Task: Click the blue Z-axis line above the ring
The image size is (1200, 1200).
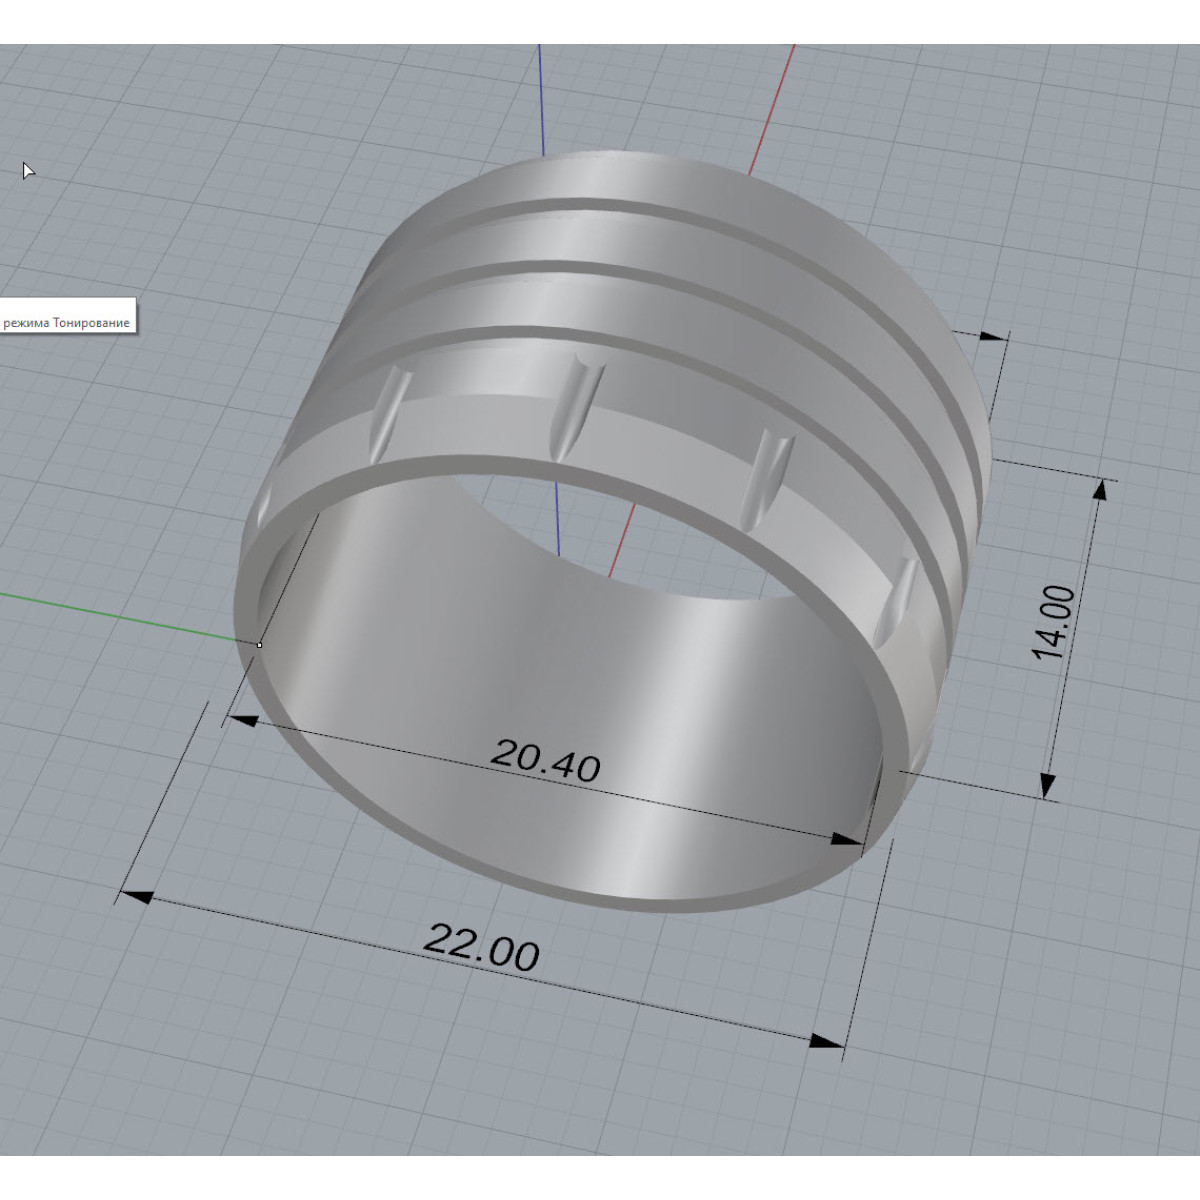Action: pyautogui.click(x=541, y=100)
